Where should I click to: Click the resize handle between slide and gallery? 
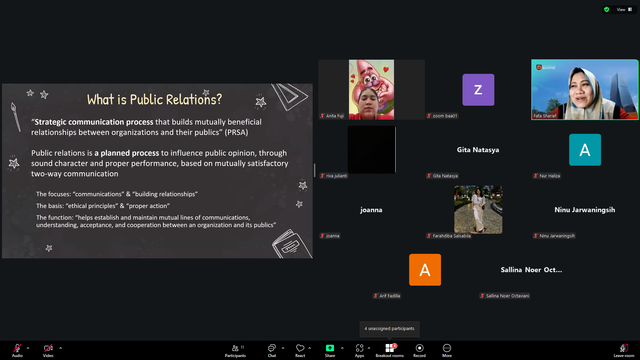pyautogui.click(x=315, y=170)
